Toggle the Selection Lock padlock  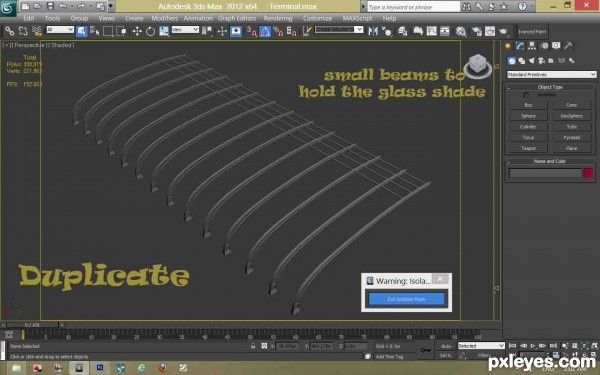coord(253,346)
